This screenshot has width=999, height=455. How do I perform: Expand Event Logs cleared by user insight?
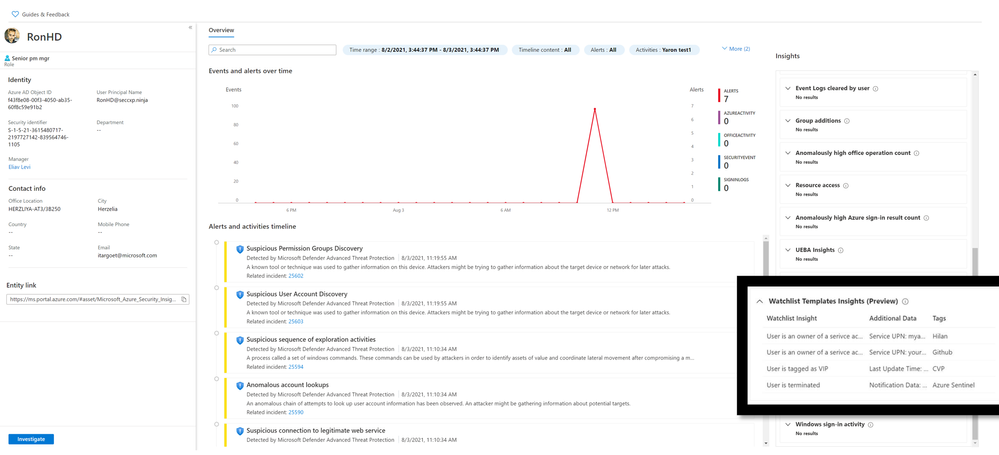[788, 88]
